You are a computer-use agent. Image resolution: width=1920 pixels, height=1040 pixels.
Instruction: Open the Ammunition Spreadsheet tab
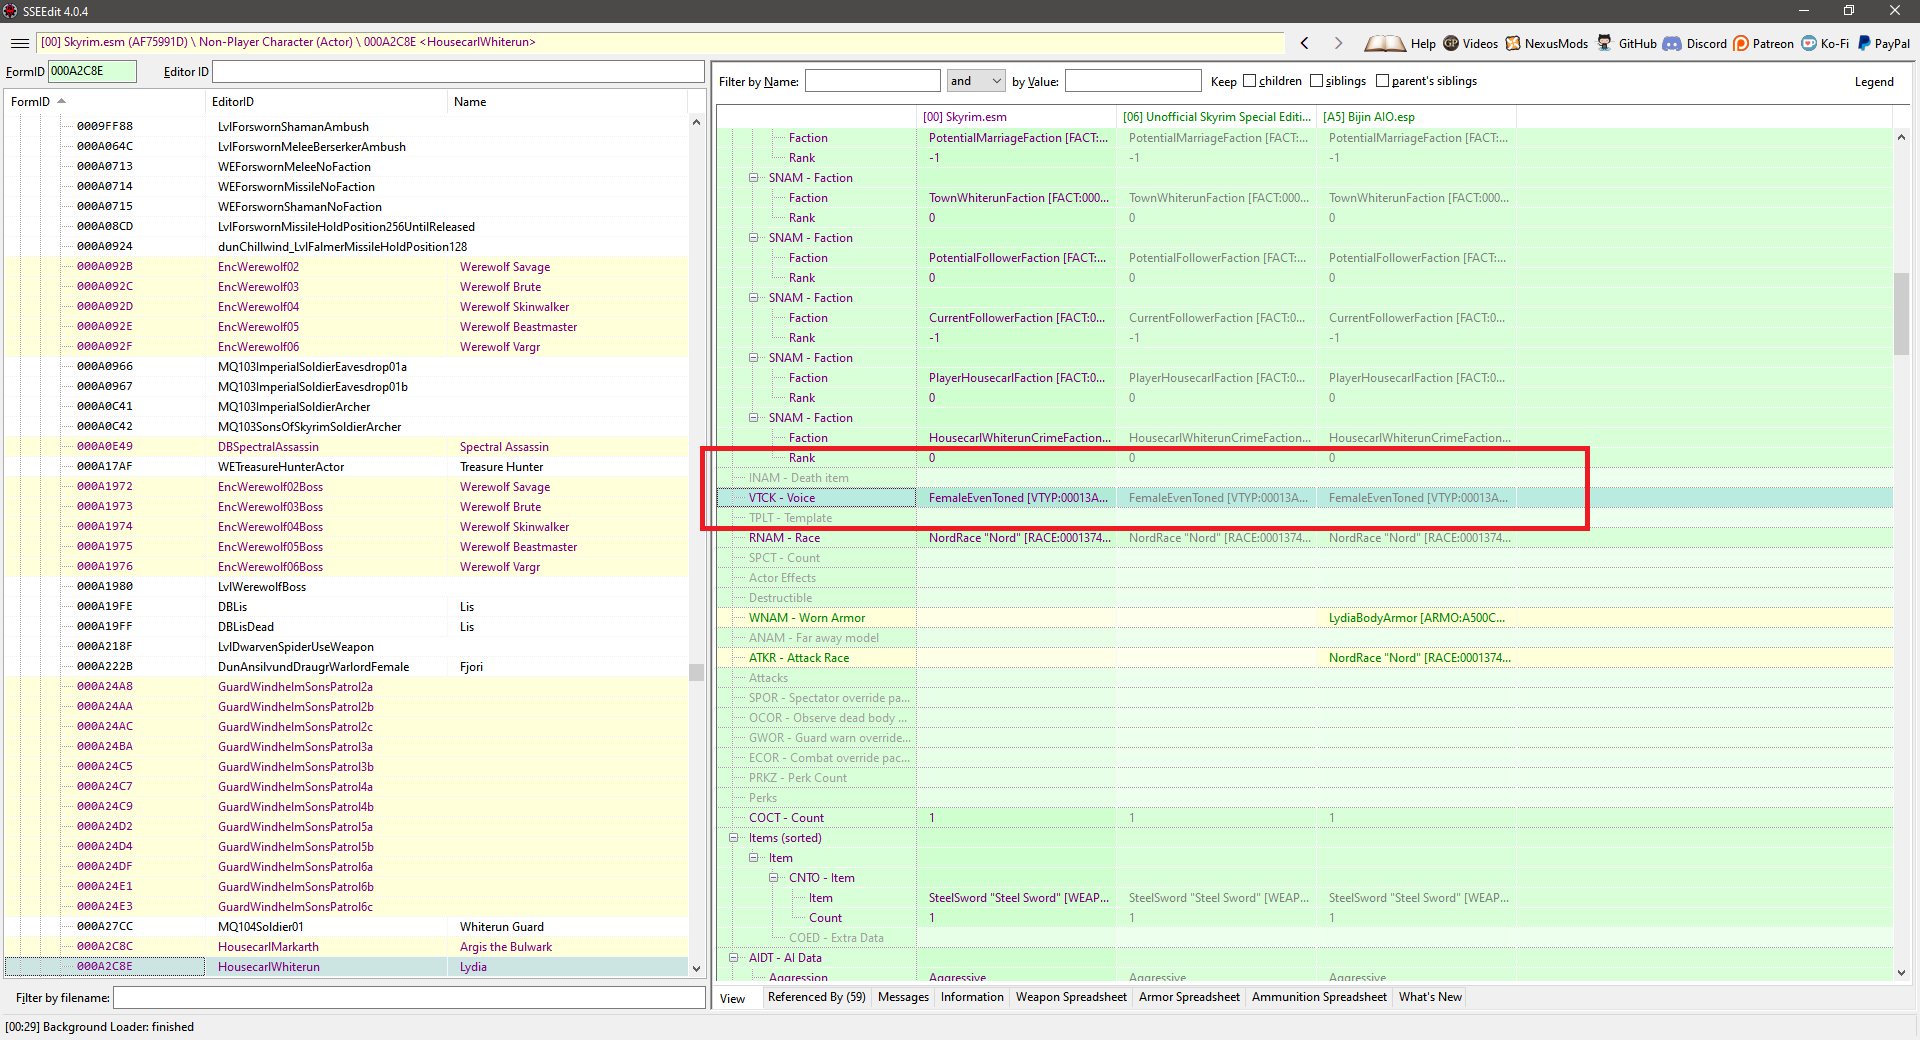tap(1319, 997)
